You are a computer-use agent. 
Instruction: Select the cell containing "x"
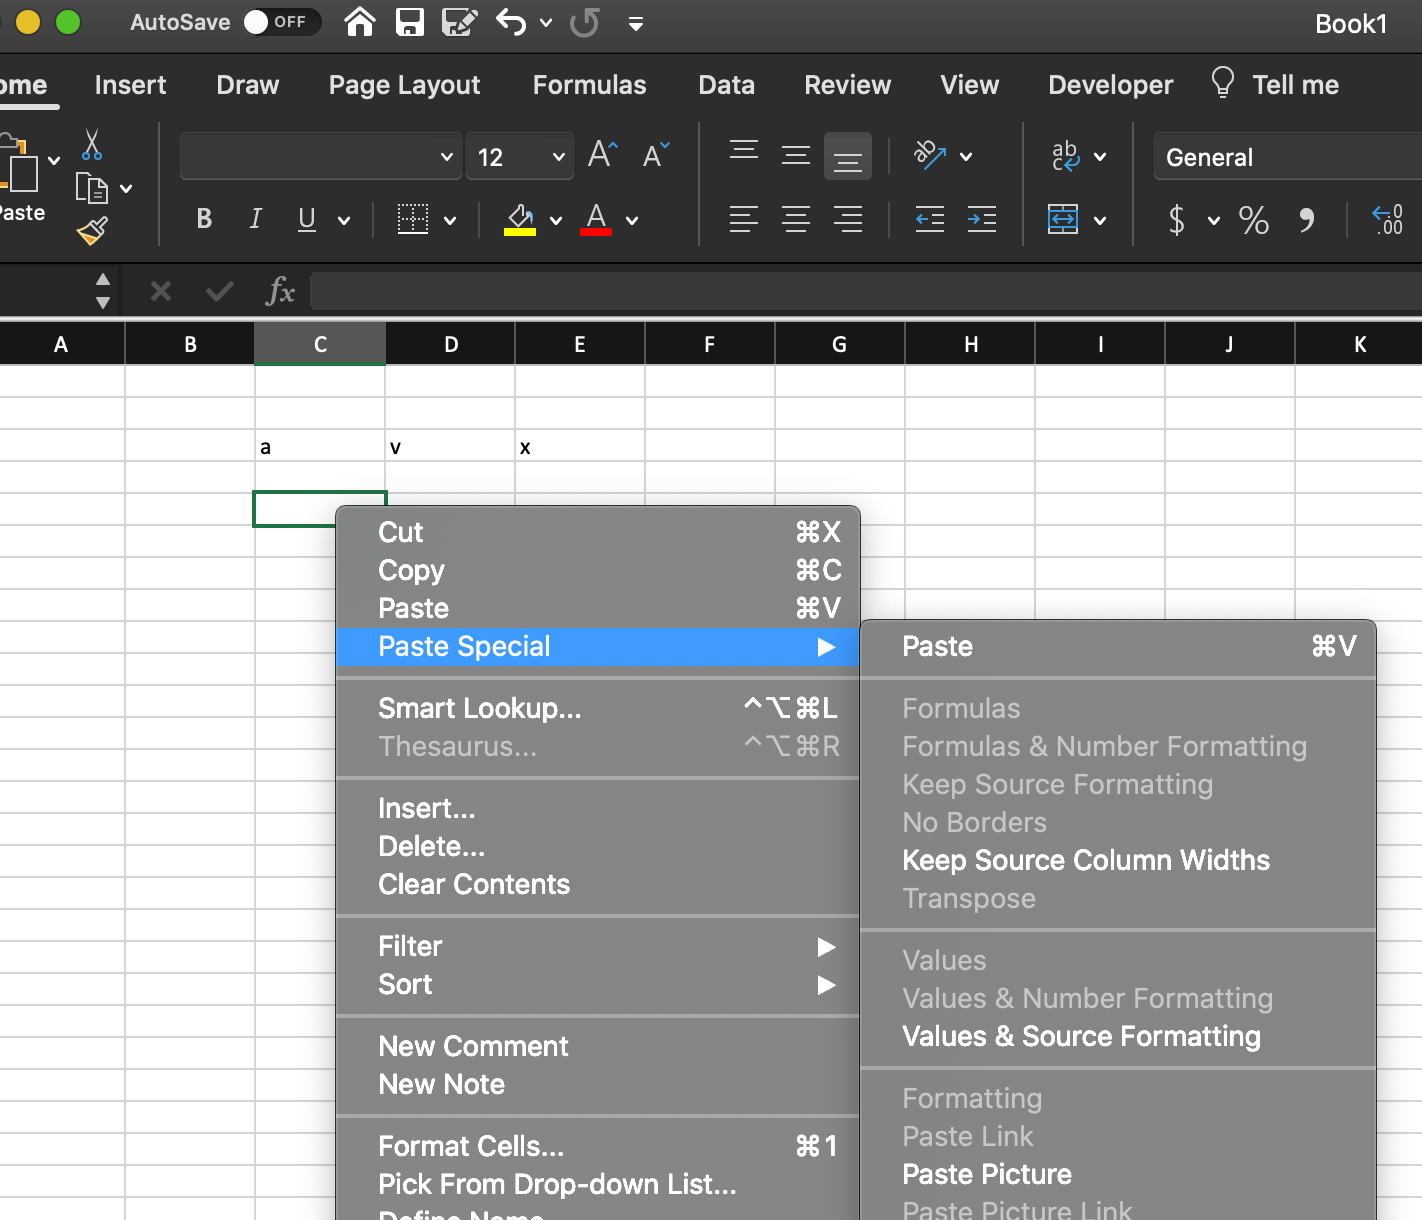(580, 446)
